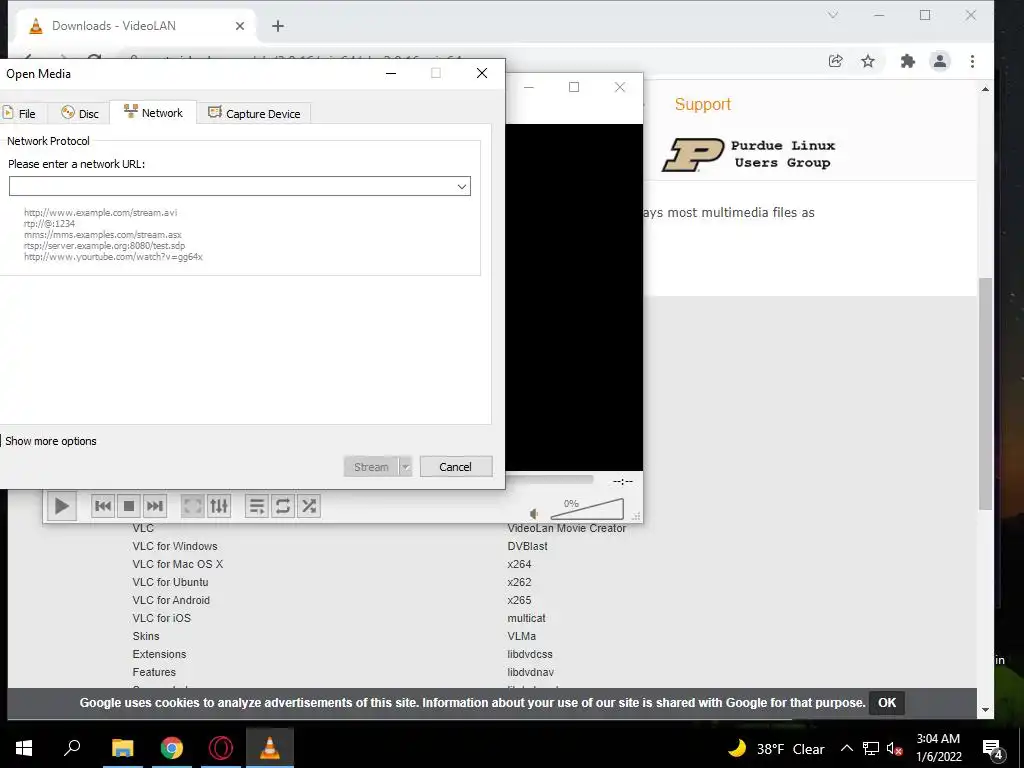Screen dimensions: 1024x768
Task: Open the VLMa link
Action: (522, 636)
